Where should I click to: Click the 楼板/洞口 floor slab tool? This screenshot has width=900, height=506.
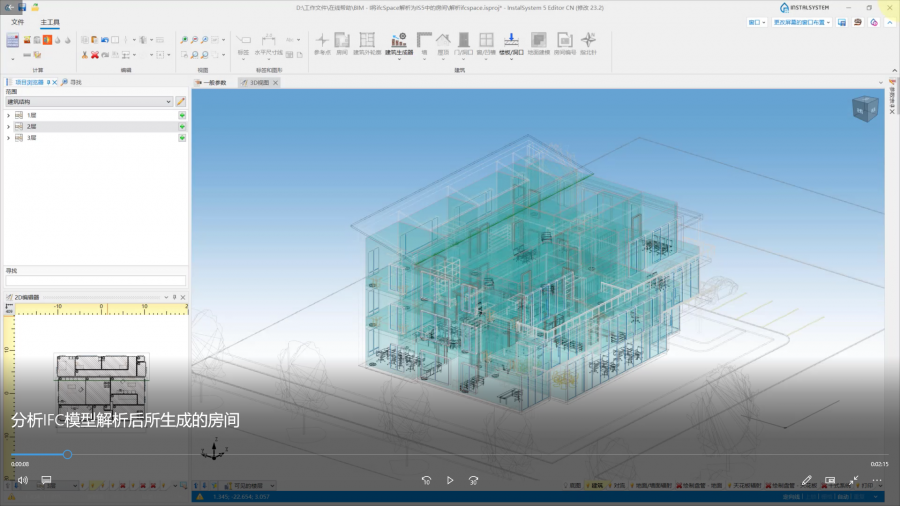[511, 42]
